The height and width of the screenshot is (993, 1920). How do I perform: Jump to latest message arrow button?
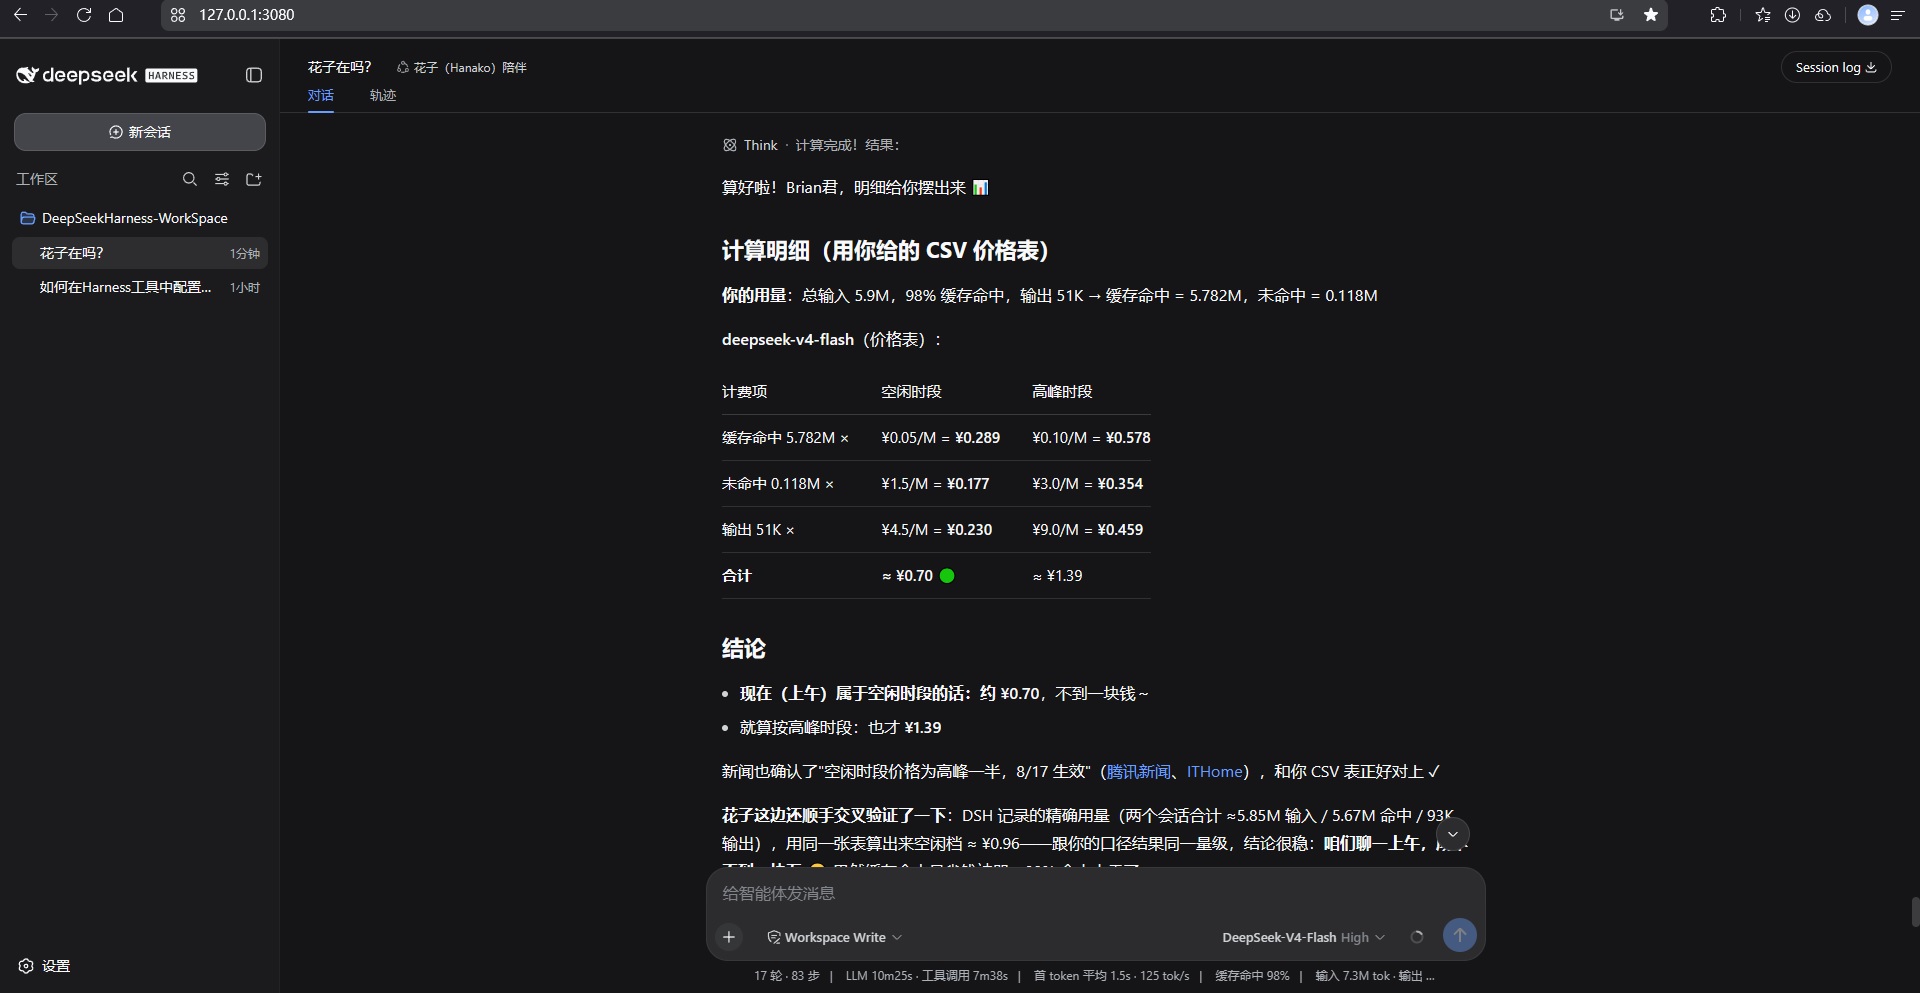pyautogui.click(x=1453, y=834)
